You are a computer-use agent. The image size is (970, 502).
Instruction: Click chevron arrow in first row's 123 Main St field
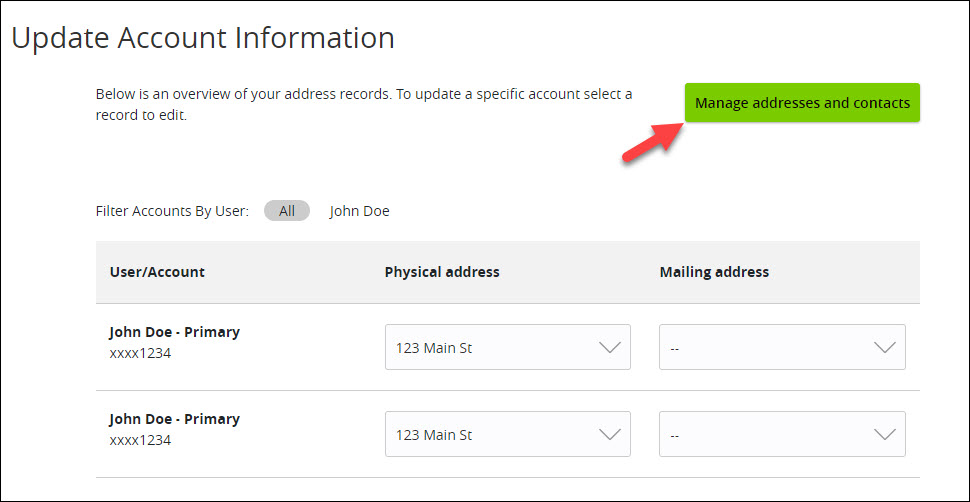(x=610, y=348)
